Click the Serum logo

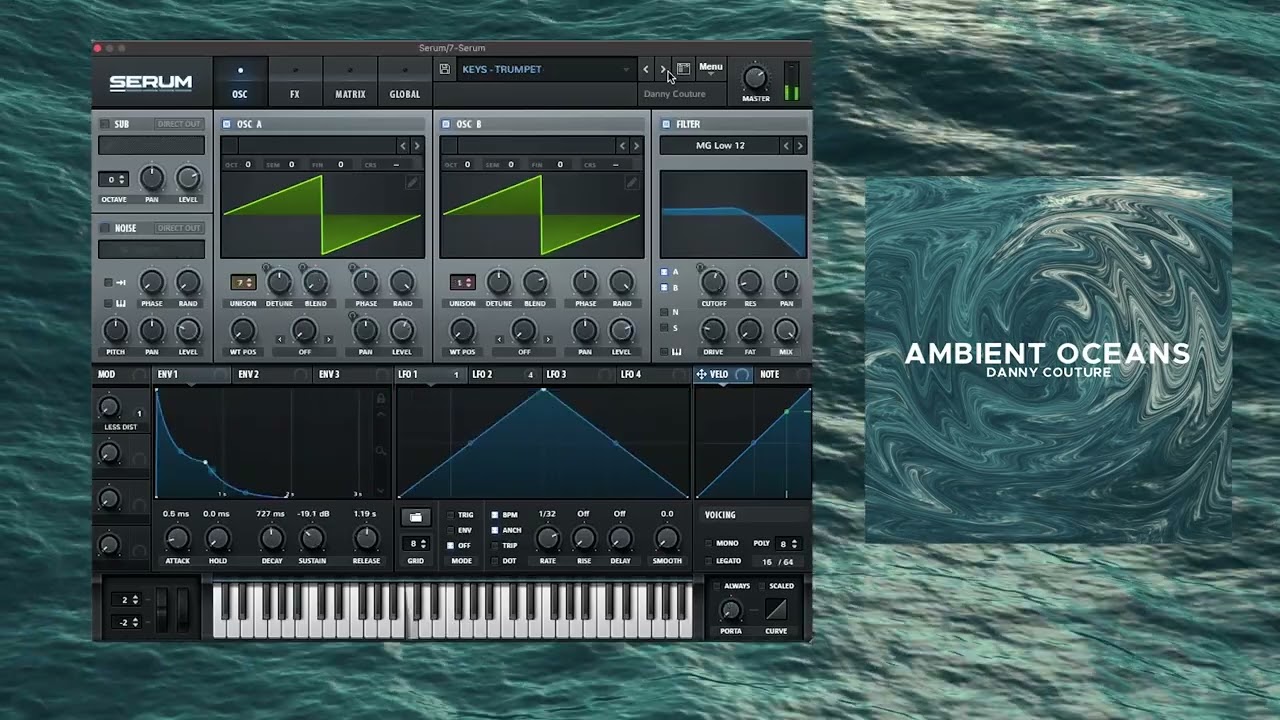[x=150, y=83]
